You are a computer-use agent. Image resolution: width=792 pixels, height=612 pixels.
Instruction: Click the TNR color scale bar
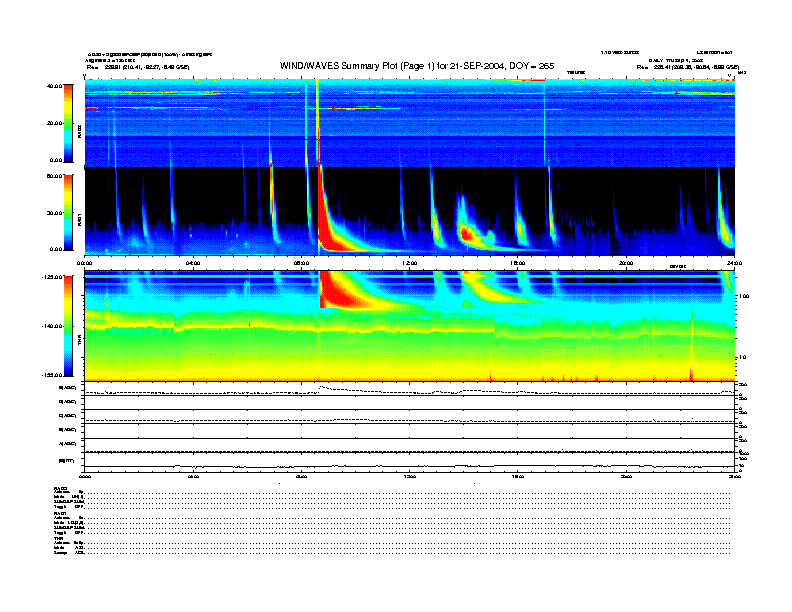pyautogui.click(x=67, y=325)
